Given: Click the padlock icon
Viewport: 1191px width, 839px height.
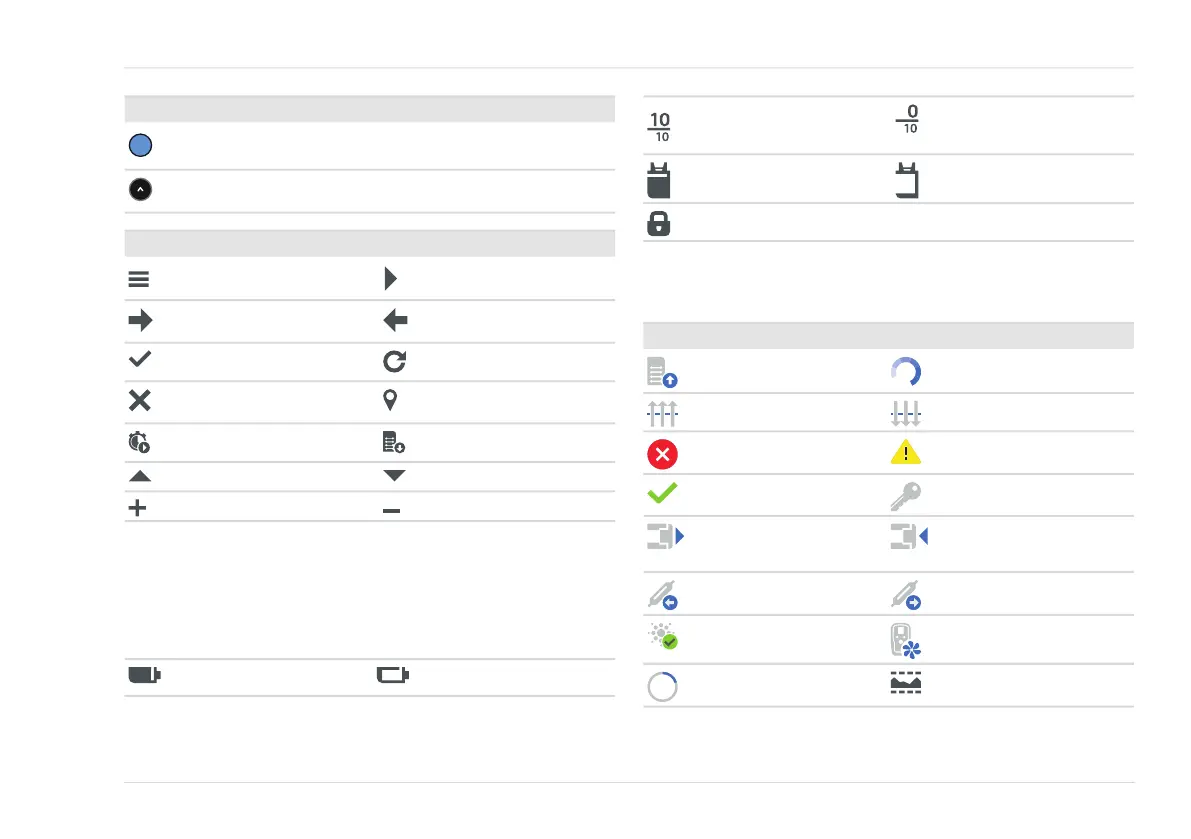Looking at the screenshot, I should coord(659,223).
